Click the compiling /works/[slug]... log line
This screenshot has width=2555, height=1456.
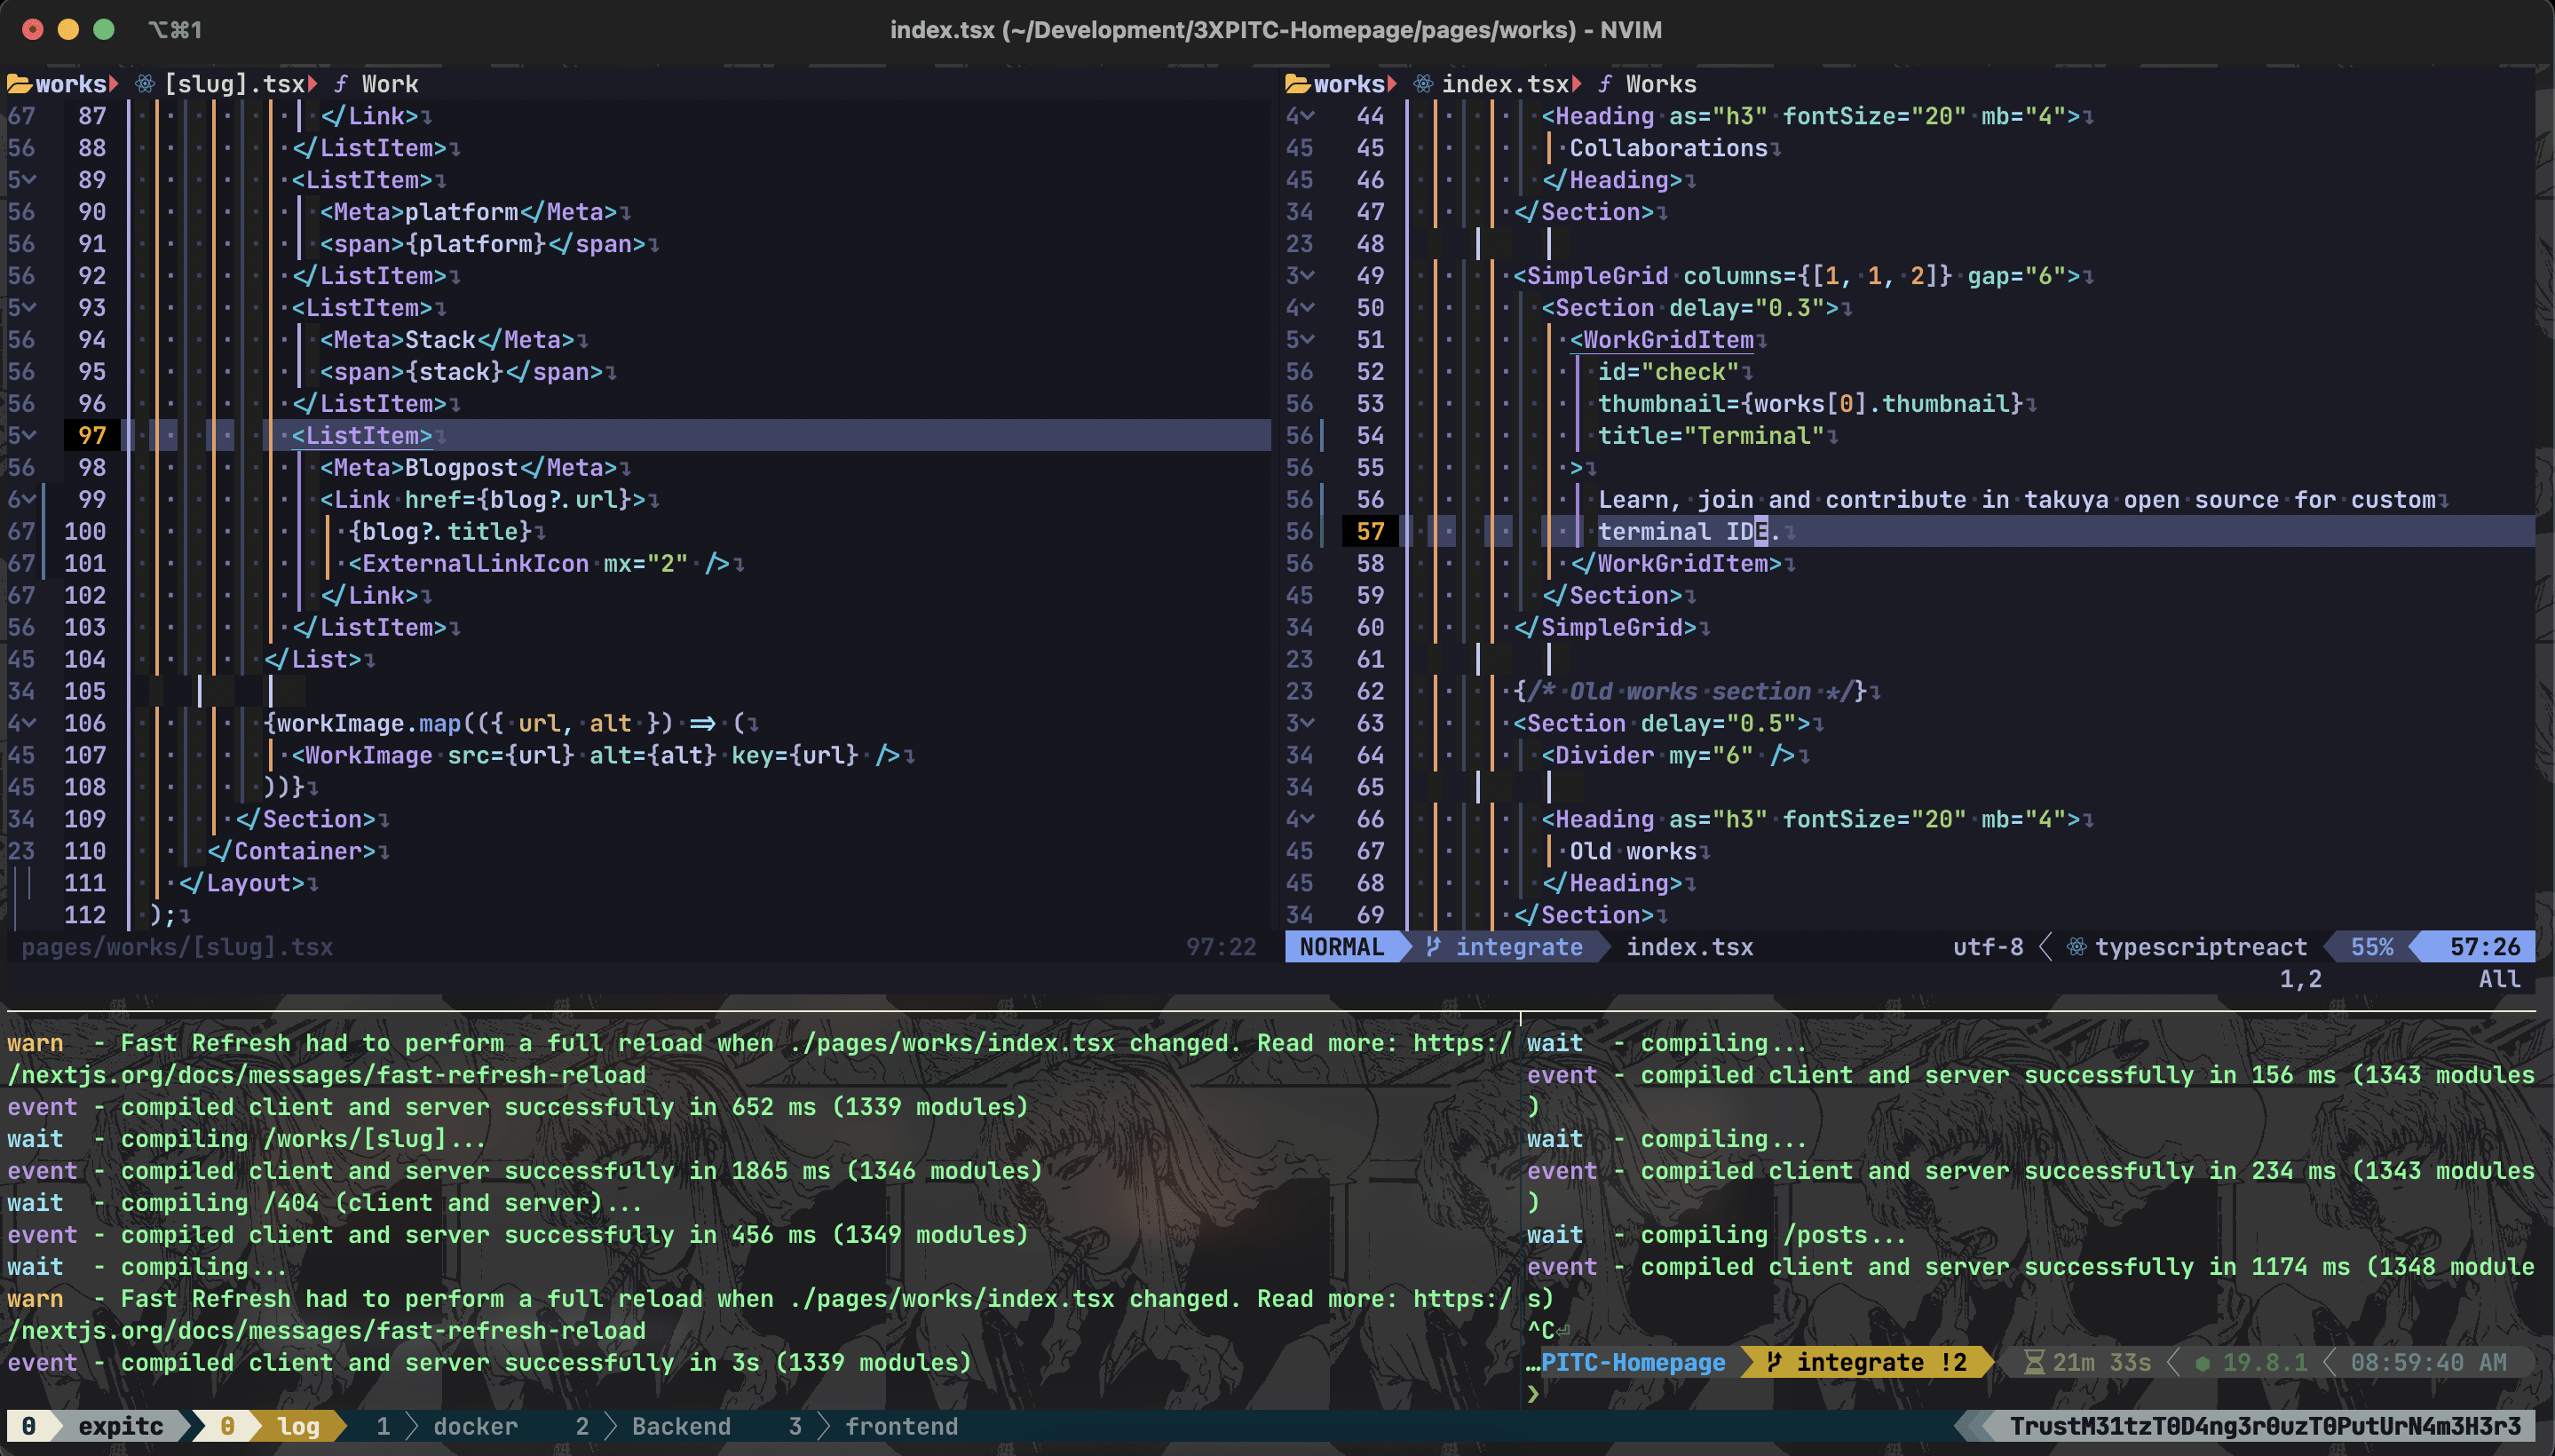tap(246, 1139)
